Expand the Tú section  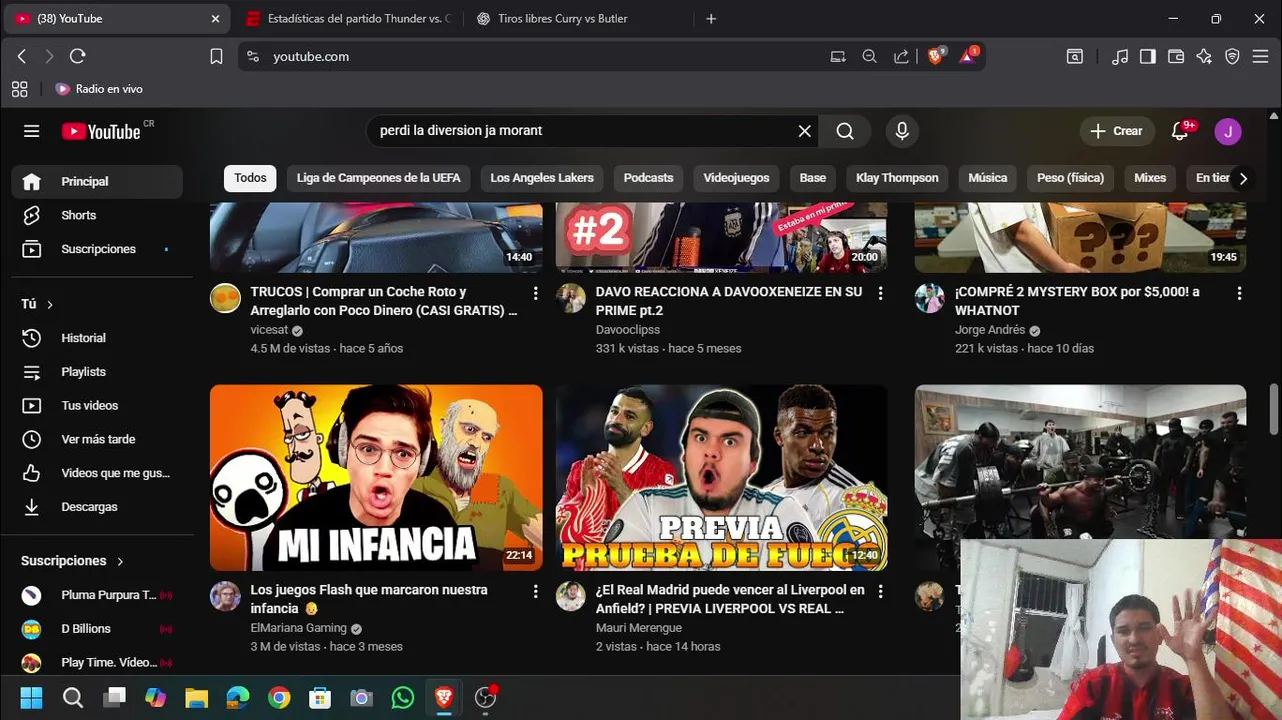click(37, 304)
